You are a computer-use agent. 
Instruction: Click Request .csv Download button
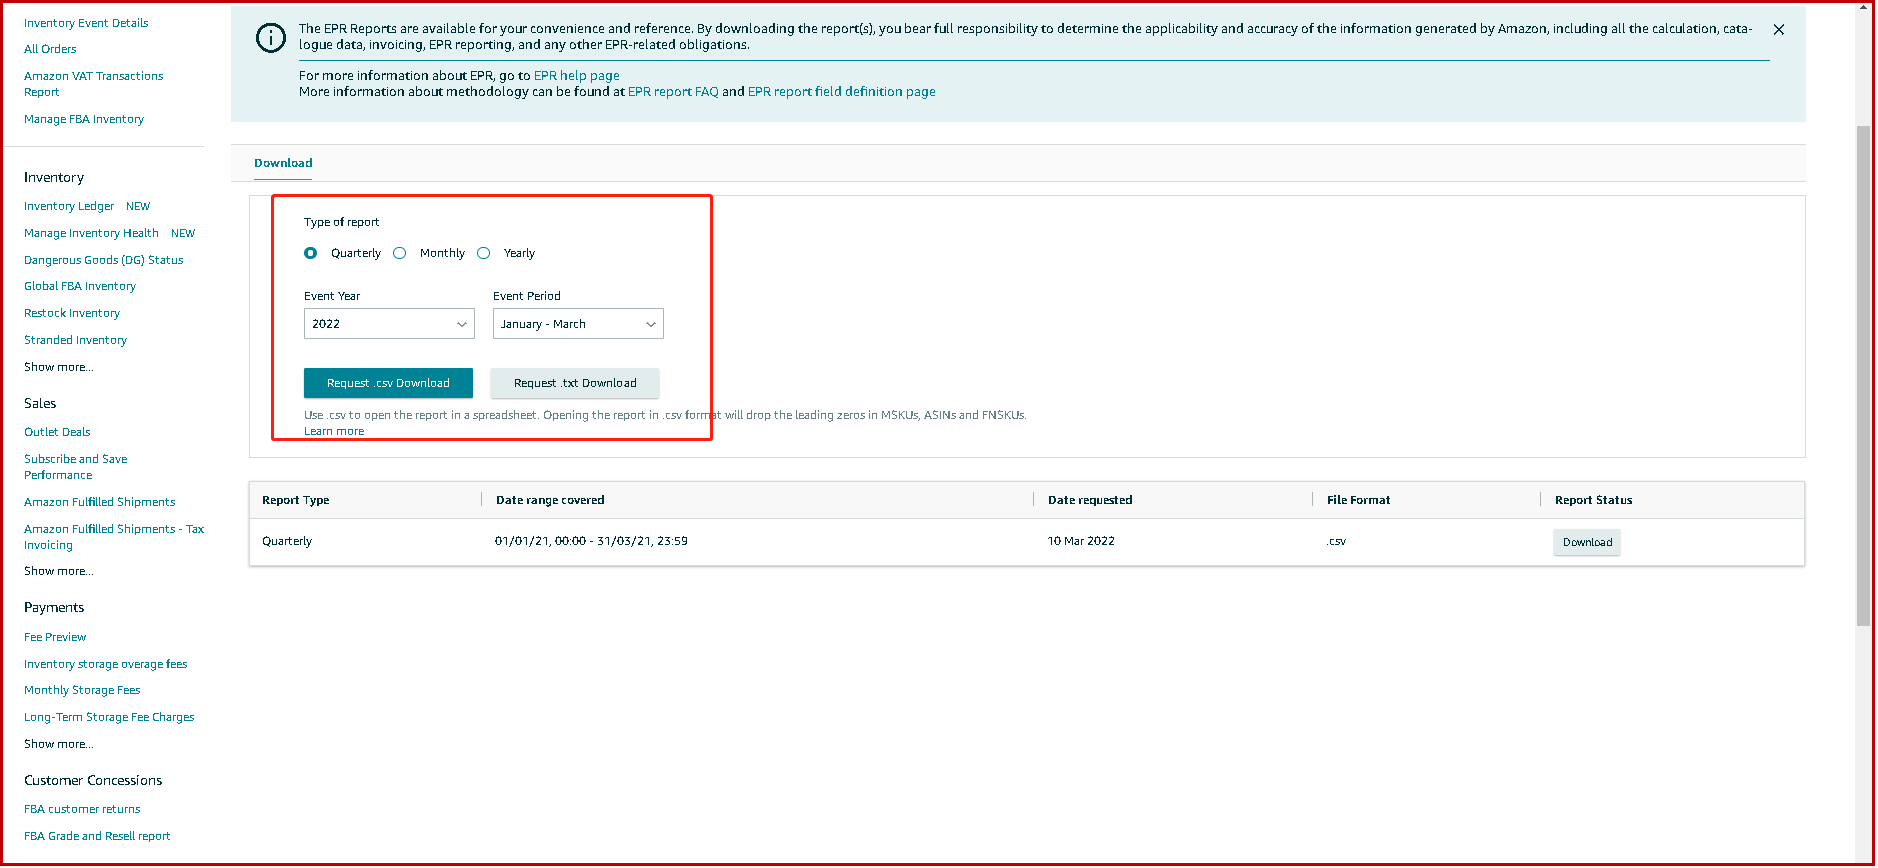pos(388,383)
